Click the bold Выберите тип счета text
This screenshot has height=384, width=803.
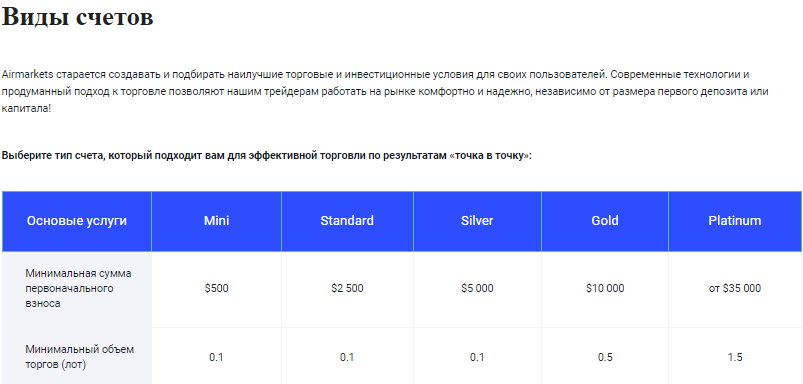click(267, 156)
